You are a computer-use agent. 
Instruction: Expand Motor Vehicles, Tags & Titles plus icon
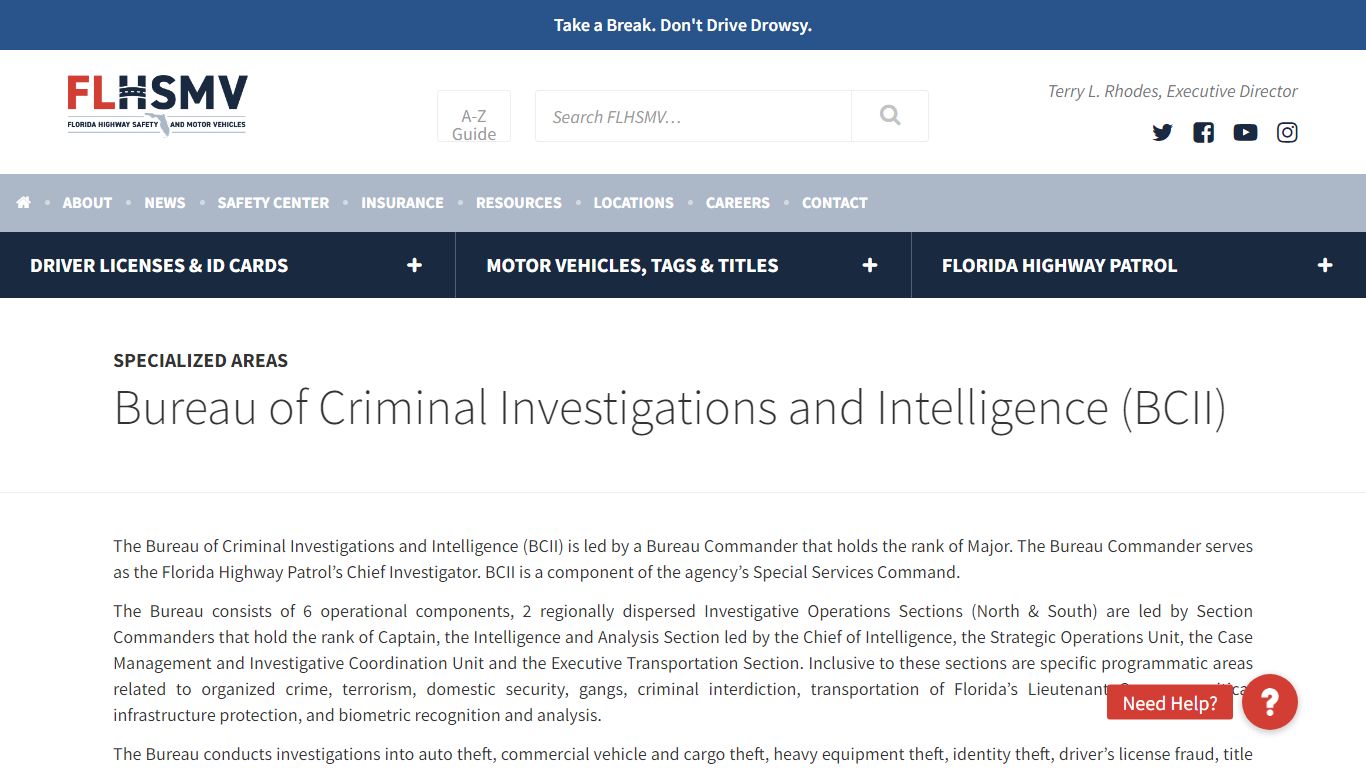point(870,265)
